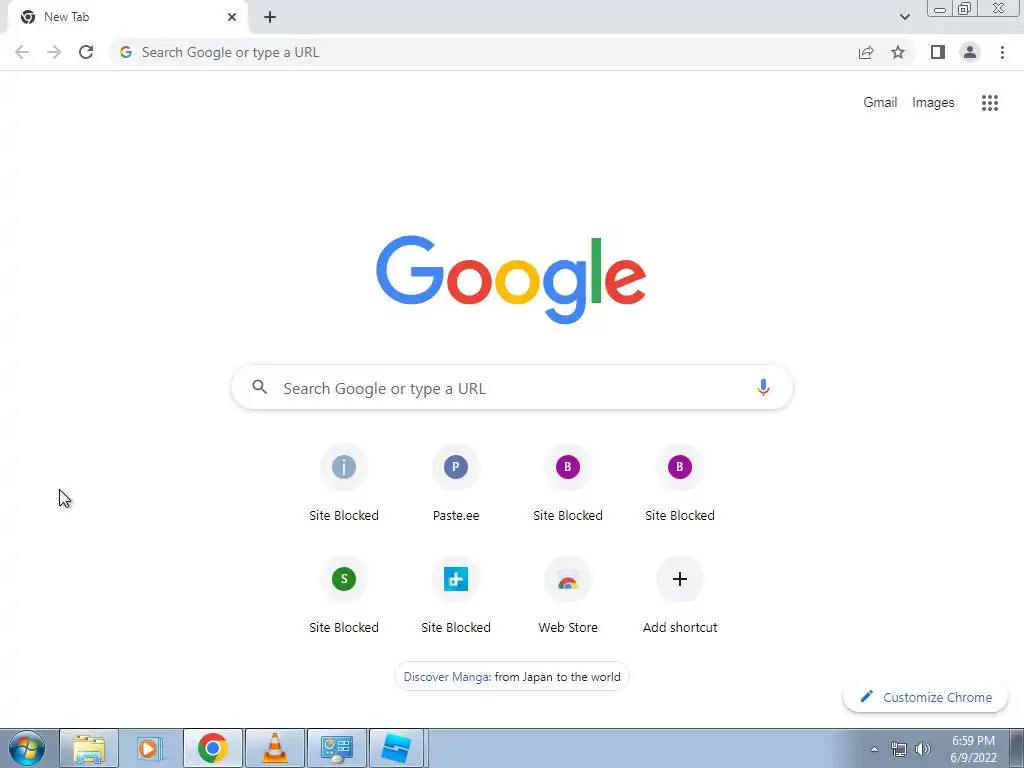Click the back navigation arrow
1024x768 pixels.
tap(22, 52)
